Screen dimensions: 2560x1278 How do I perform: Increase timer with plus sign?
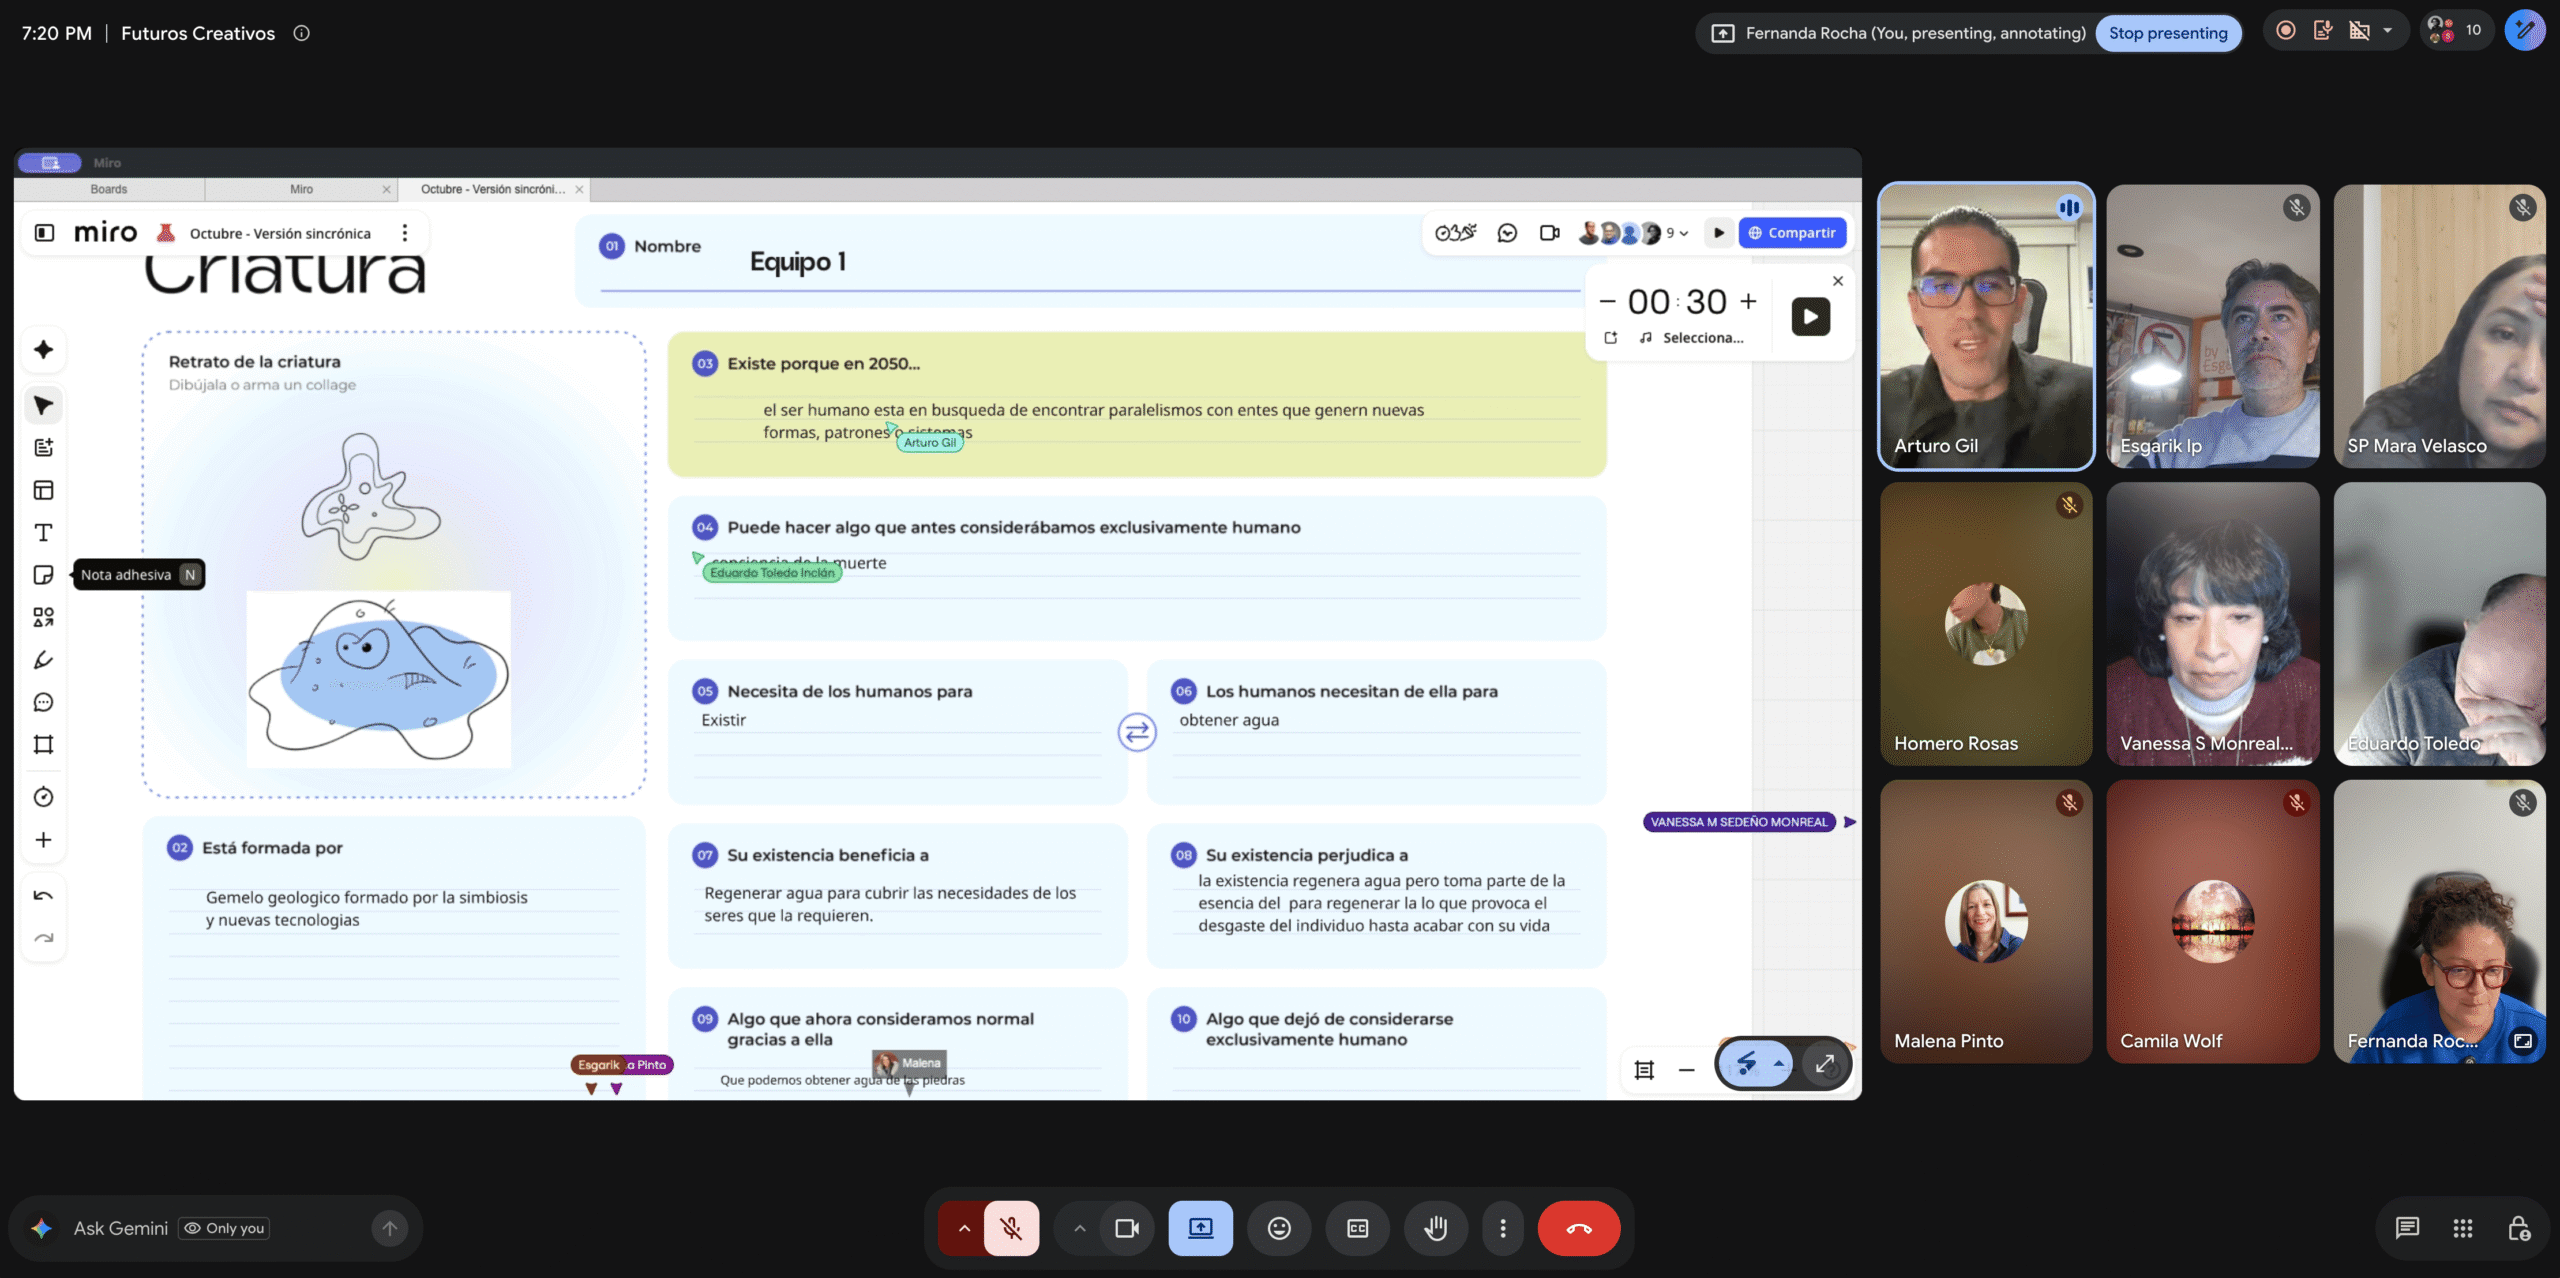coord(1748,301)
